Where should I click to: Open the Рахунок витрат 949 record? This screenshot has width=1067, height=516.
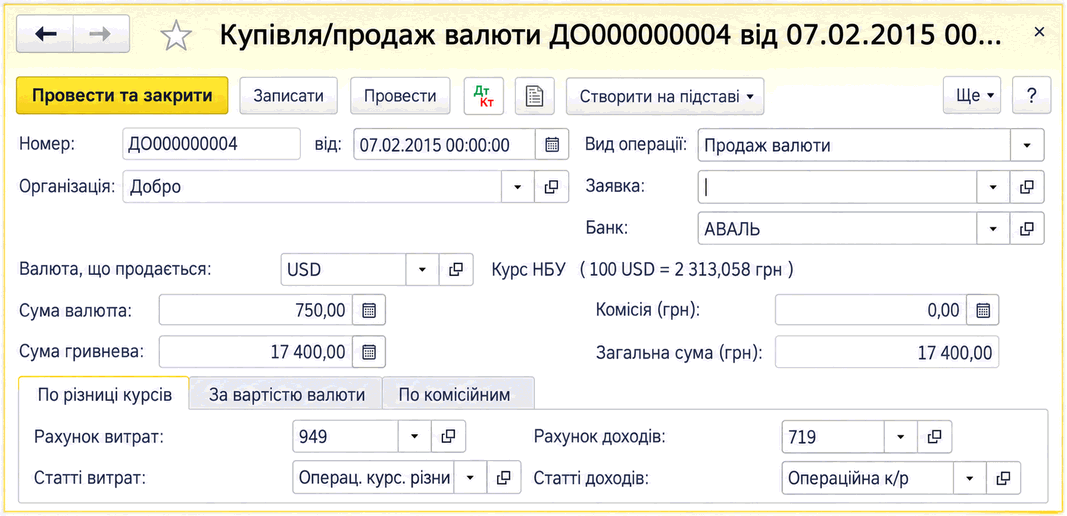point(448,437)
